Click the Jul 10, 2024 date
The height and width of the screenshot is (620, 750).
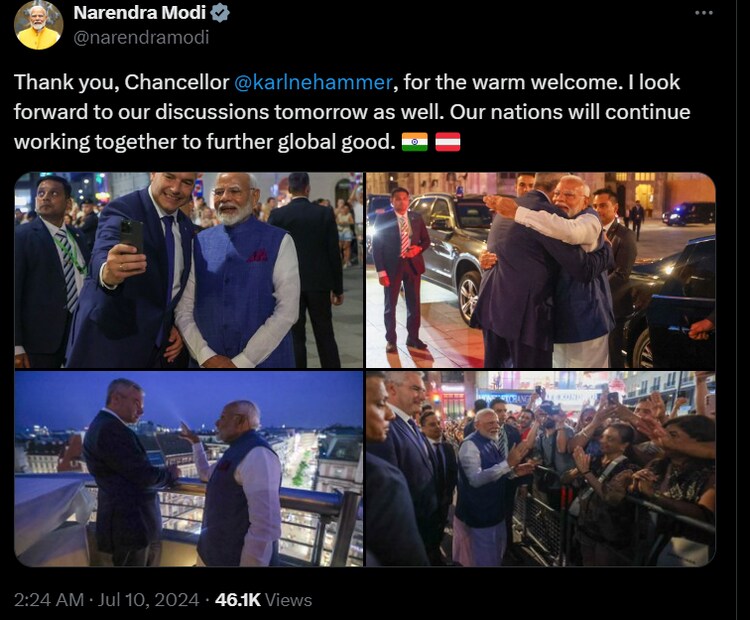point(148,600)
